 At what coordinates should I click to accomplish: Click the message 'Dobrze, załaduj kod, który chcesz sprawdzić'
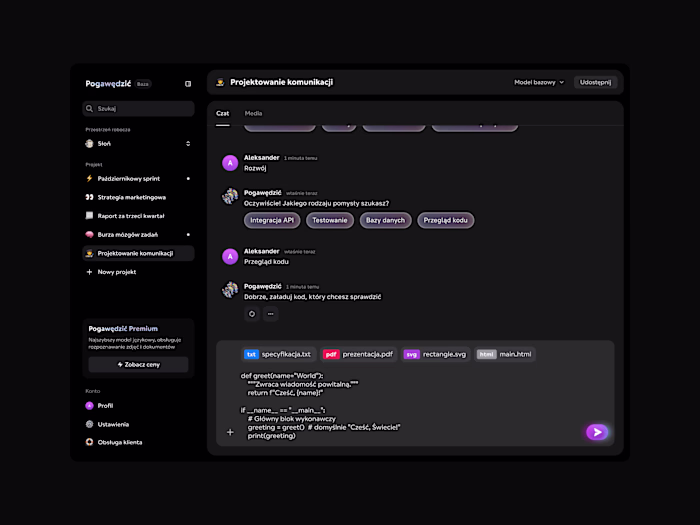312,297
